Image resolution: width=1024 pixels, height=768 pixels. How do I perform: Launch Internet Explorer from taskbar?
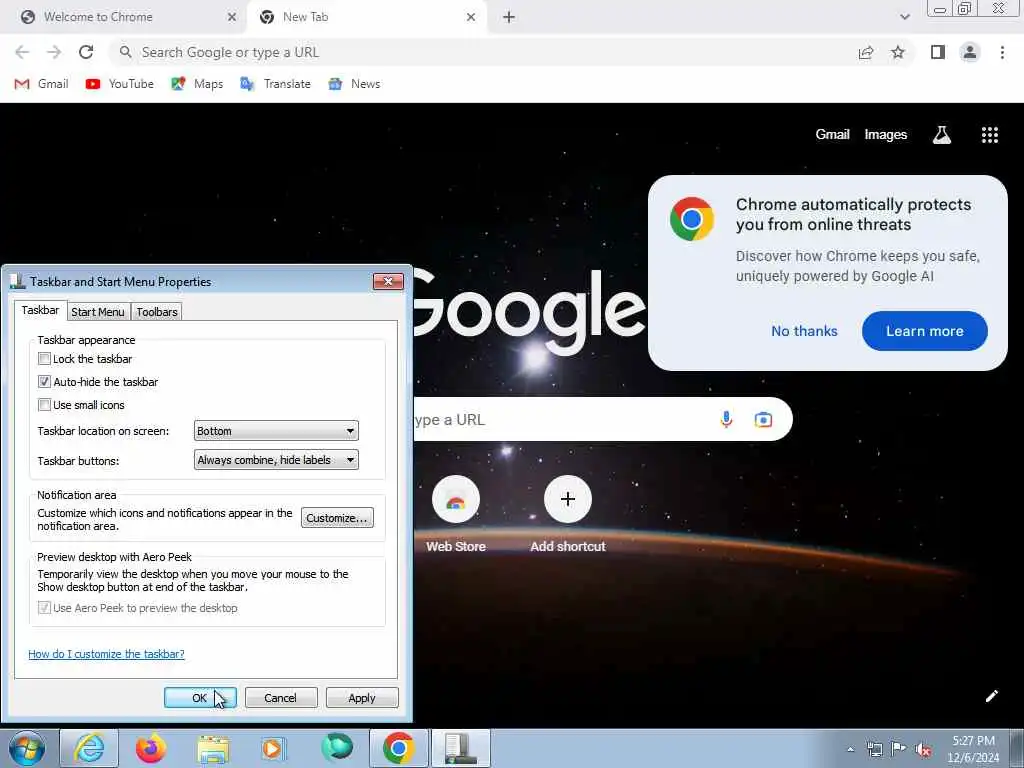coord(89,748)
